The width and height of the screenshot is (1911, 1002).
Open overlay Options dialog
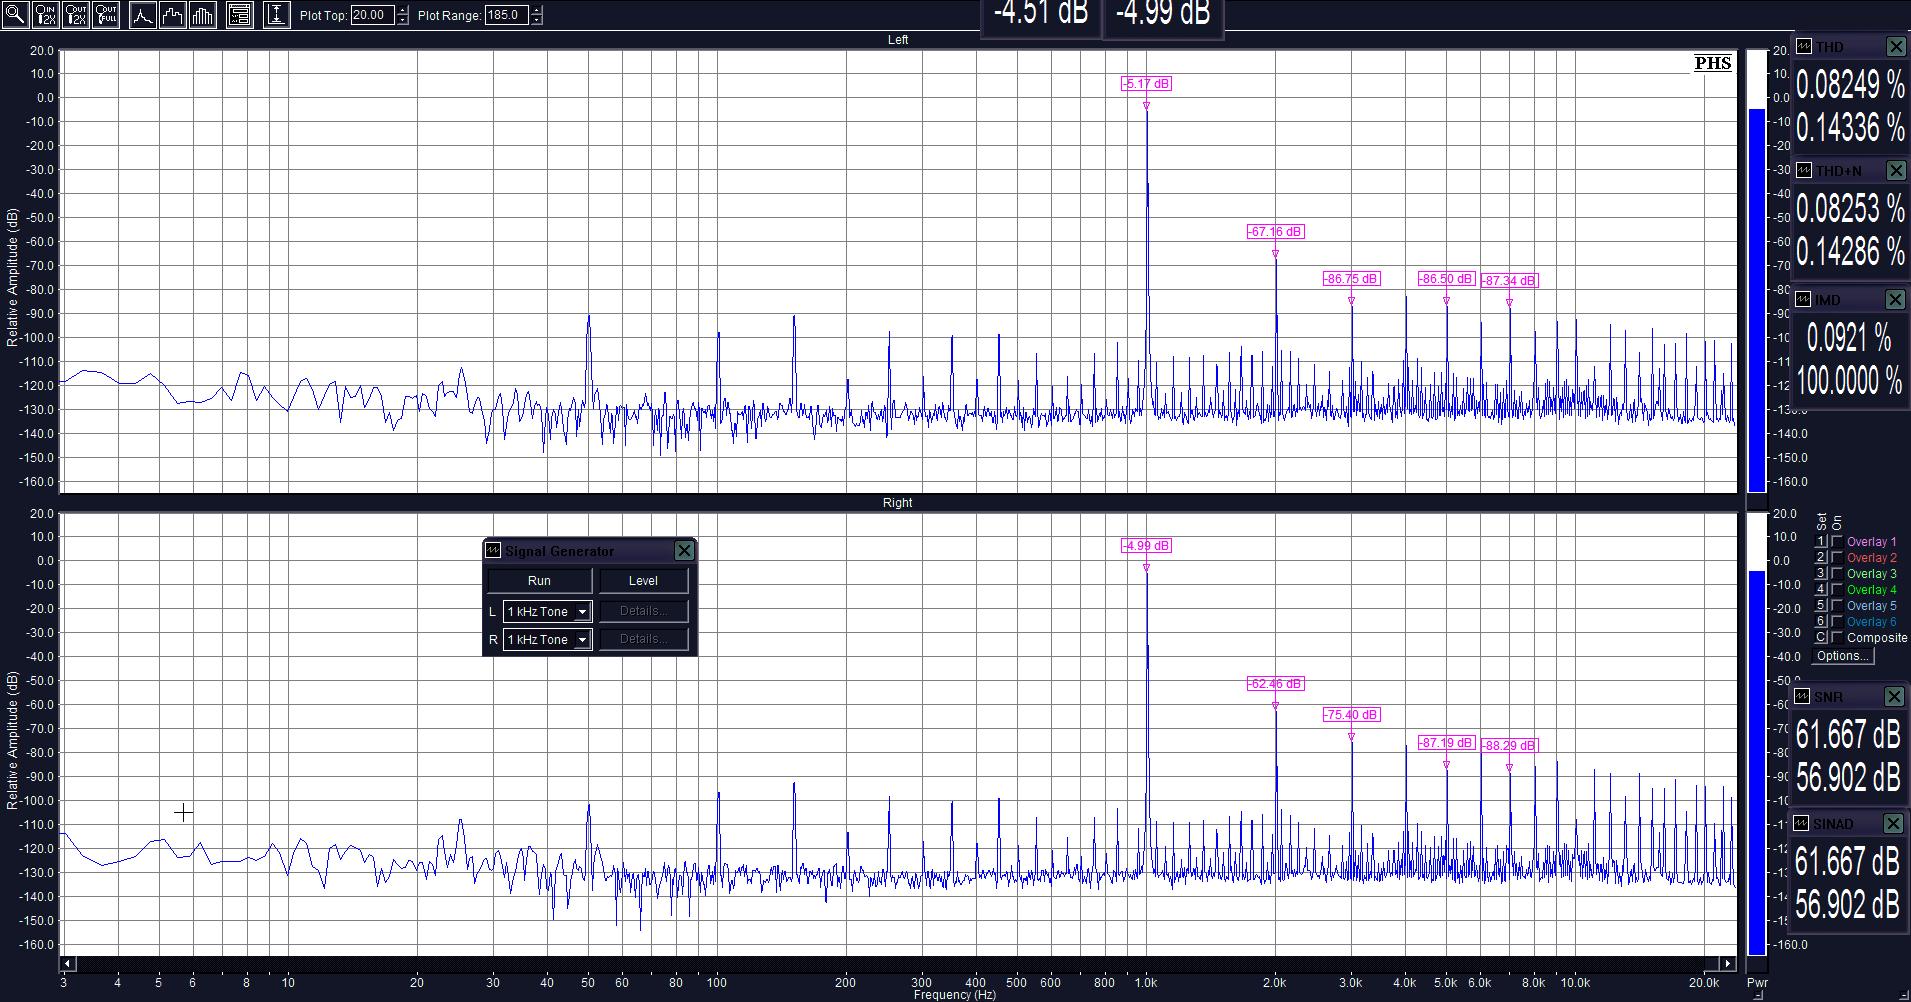[x=1843, y=656]
